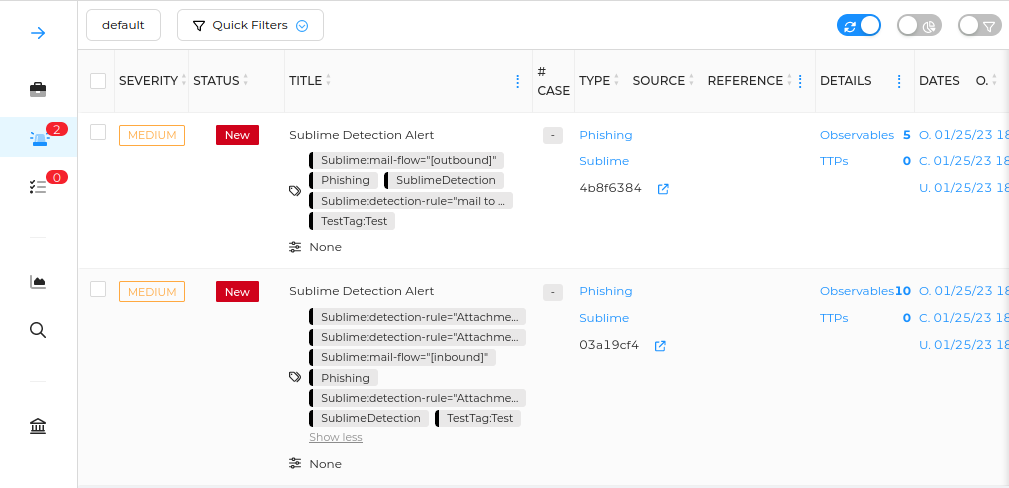This screenshot has height=488, width=1009.
Task: Open the dashboards chart icon
Action: point(38,282)
